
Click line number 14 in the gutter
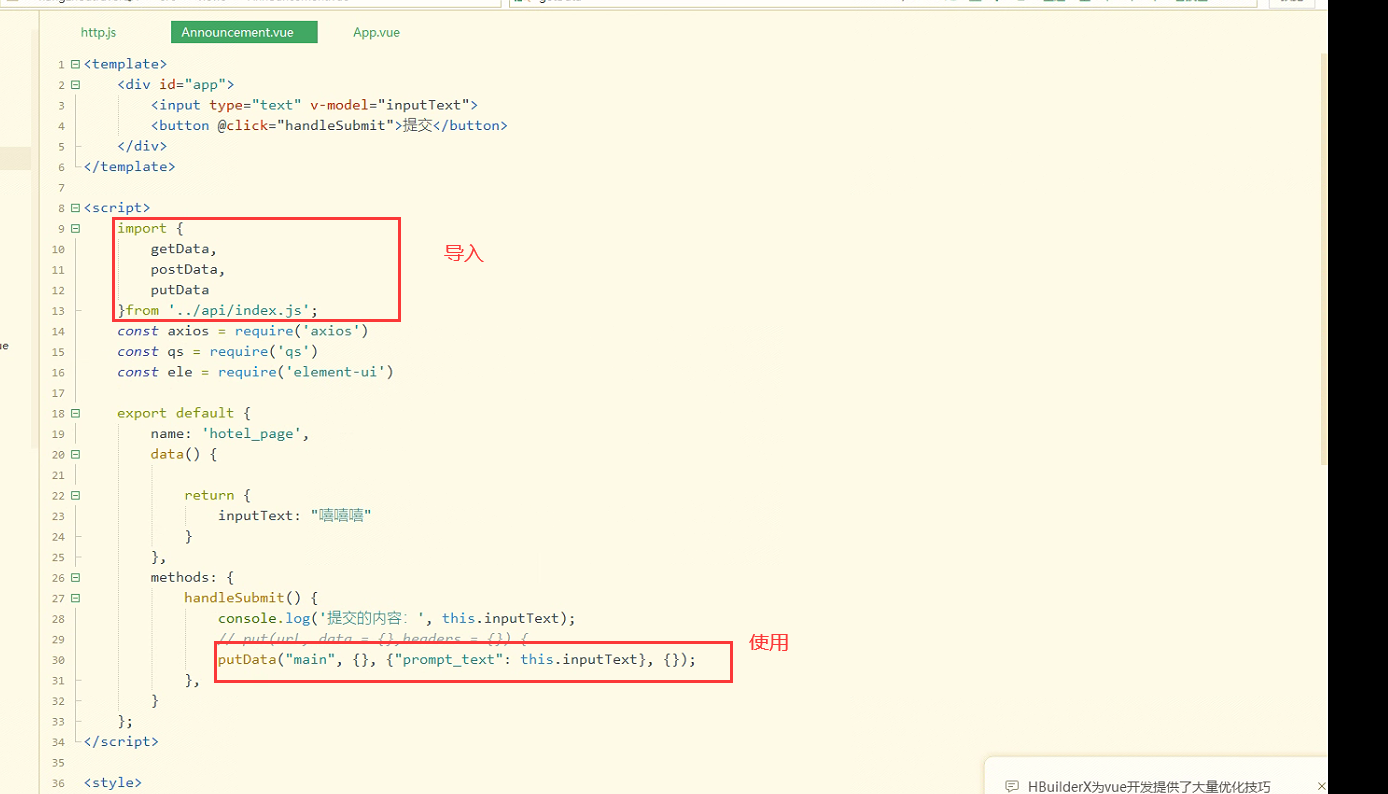coord(58,331)
